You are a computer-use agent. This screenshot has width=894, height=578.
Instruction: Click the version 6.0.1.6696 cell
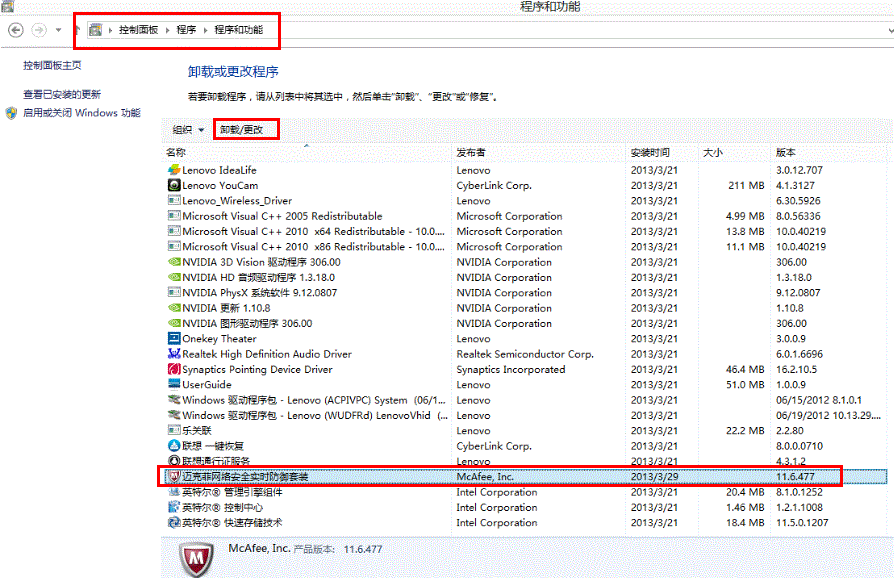pos(799,354)
